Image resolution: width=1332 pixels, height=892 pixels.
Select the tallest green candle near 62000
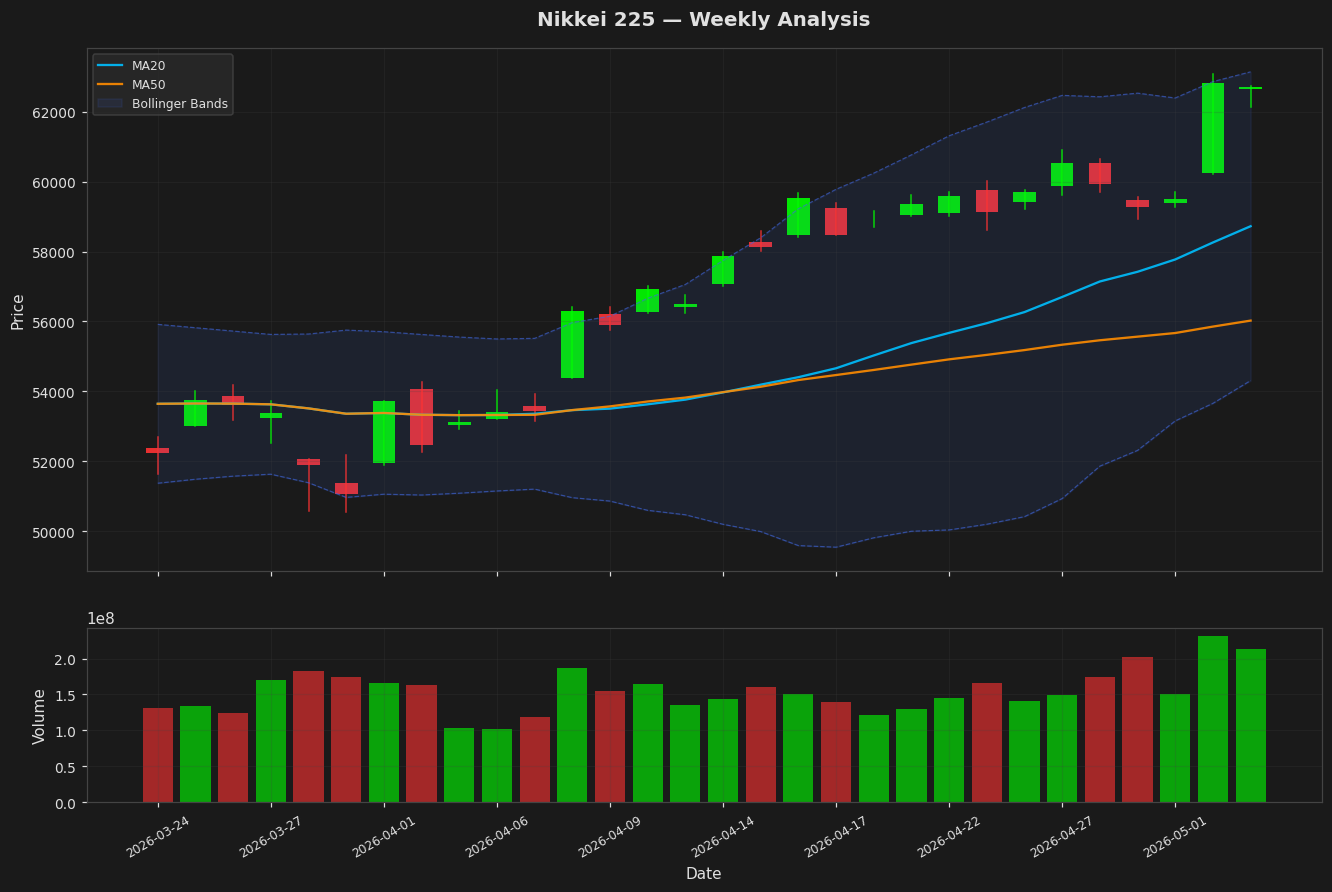pos(1213,128)
